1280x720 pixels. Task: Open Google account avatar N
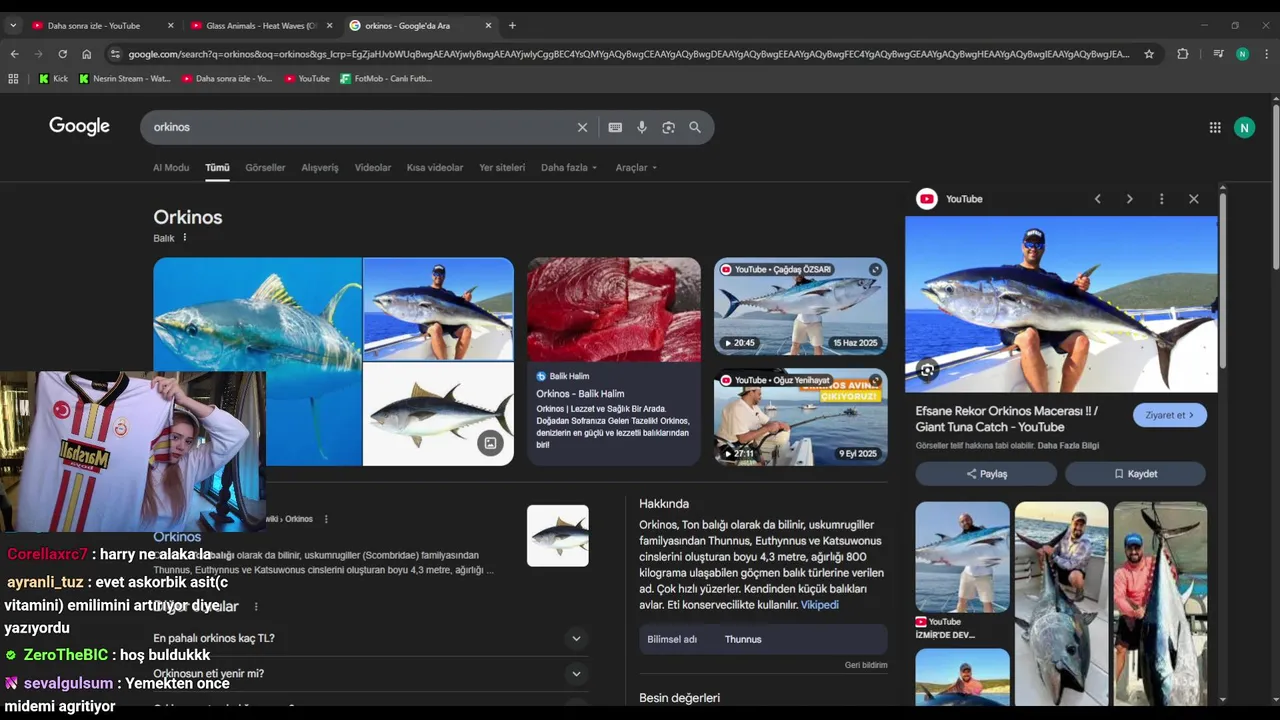pos(1244,127)
